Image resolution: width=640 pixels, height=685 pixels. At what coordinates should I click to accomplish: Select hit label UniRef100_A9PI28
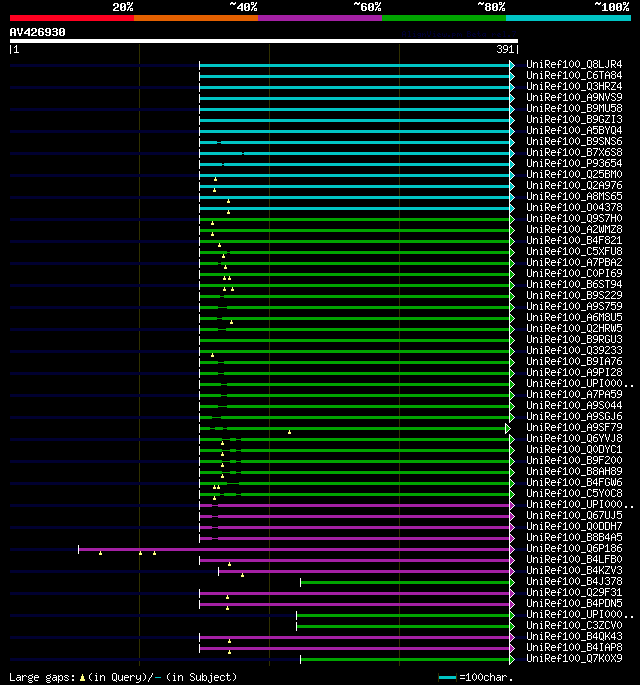[574, 372]
